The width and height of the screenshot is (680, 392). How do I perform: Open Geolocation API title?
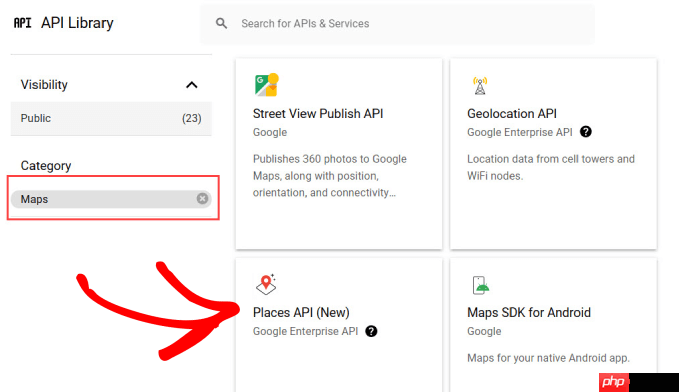pos(512,114)
